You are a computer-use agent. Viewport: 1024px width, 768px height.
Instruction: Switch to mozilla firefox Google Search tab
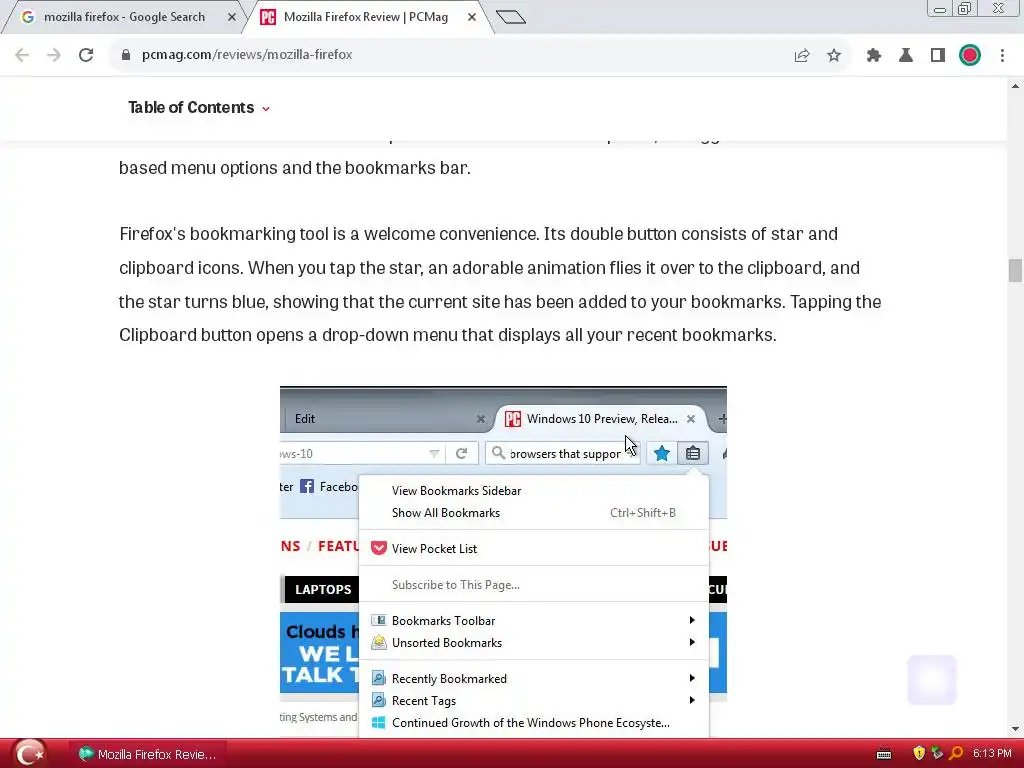coord(124,17)
